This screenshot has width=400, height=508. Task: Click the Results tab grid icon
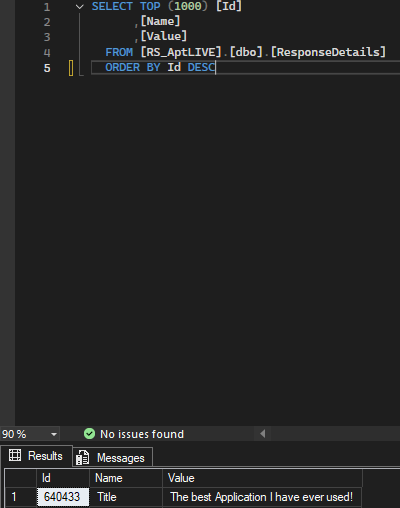tap(15, 455)
